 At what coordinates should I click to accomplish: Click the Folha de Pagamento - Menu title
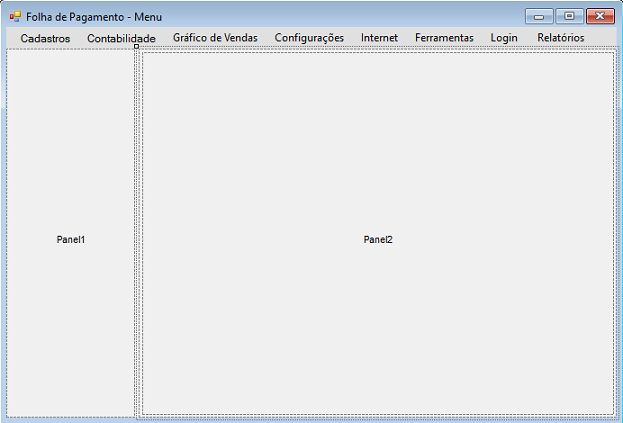coord(94,17)
